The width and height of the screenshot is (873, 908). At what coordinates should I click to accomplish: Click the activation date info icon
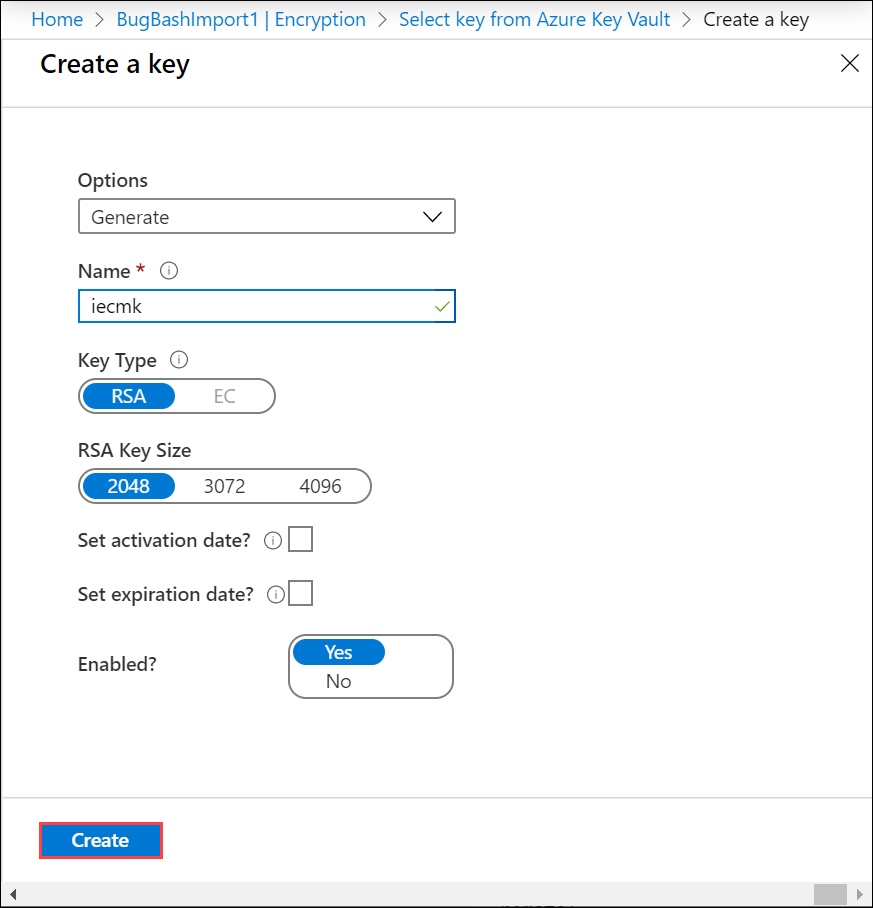[273, 539]
